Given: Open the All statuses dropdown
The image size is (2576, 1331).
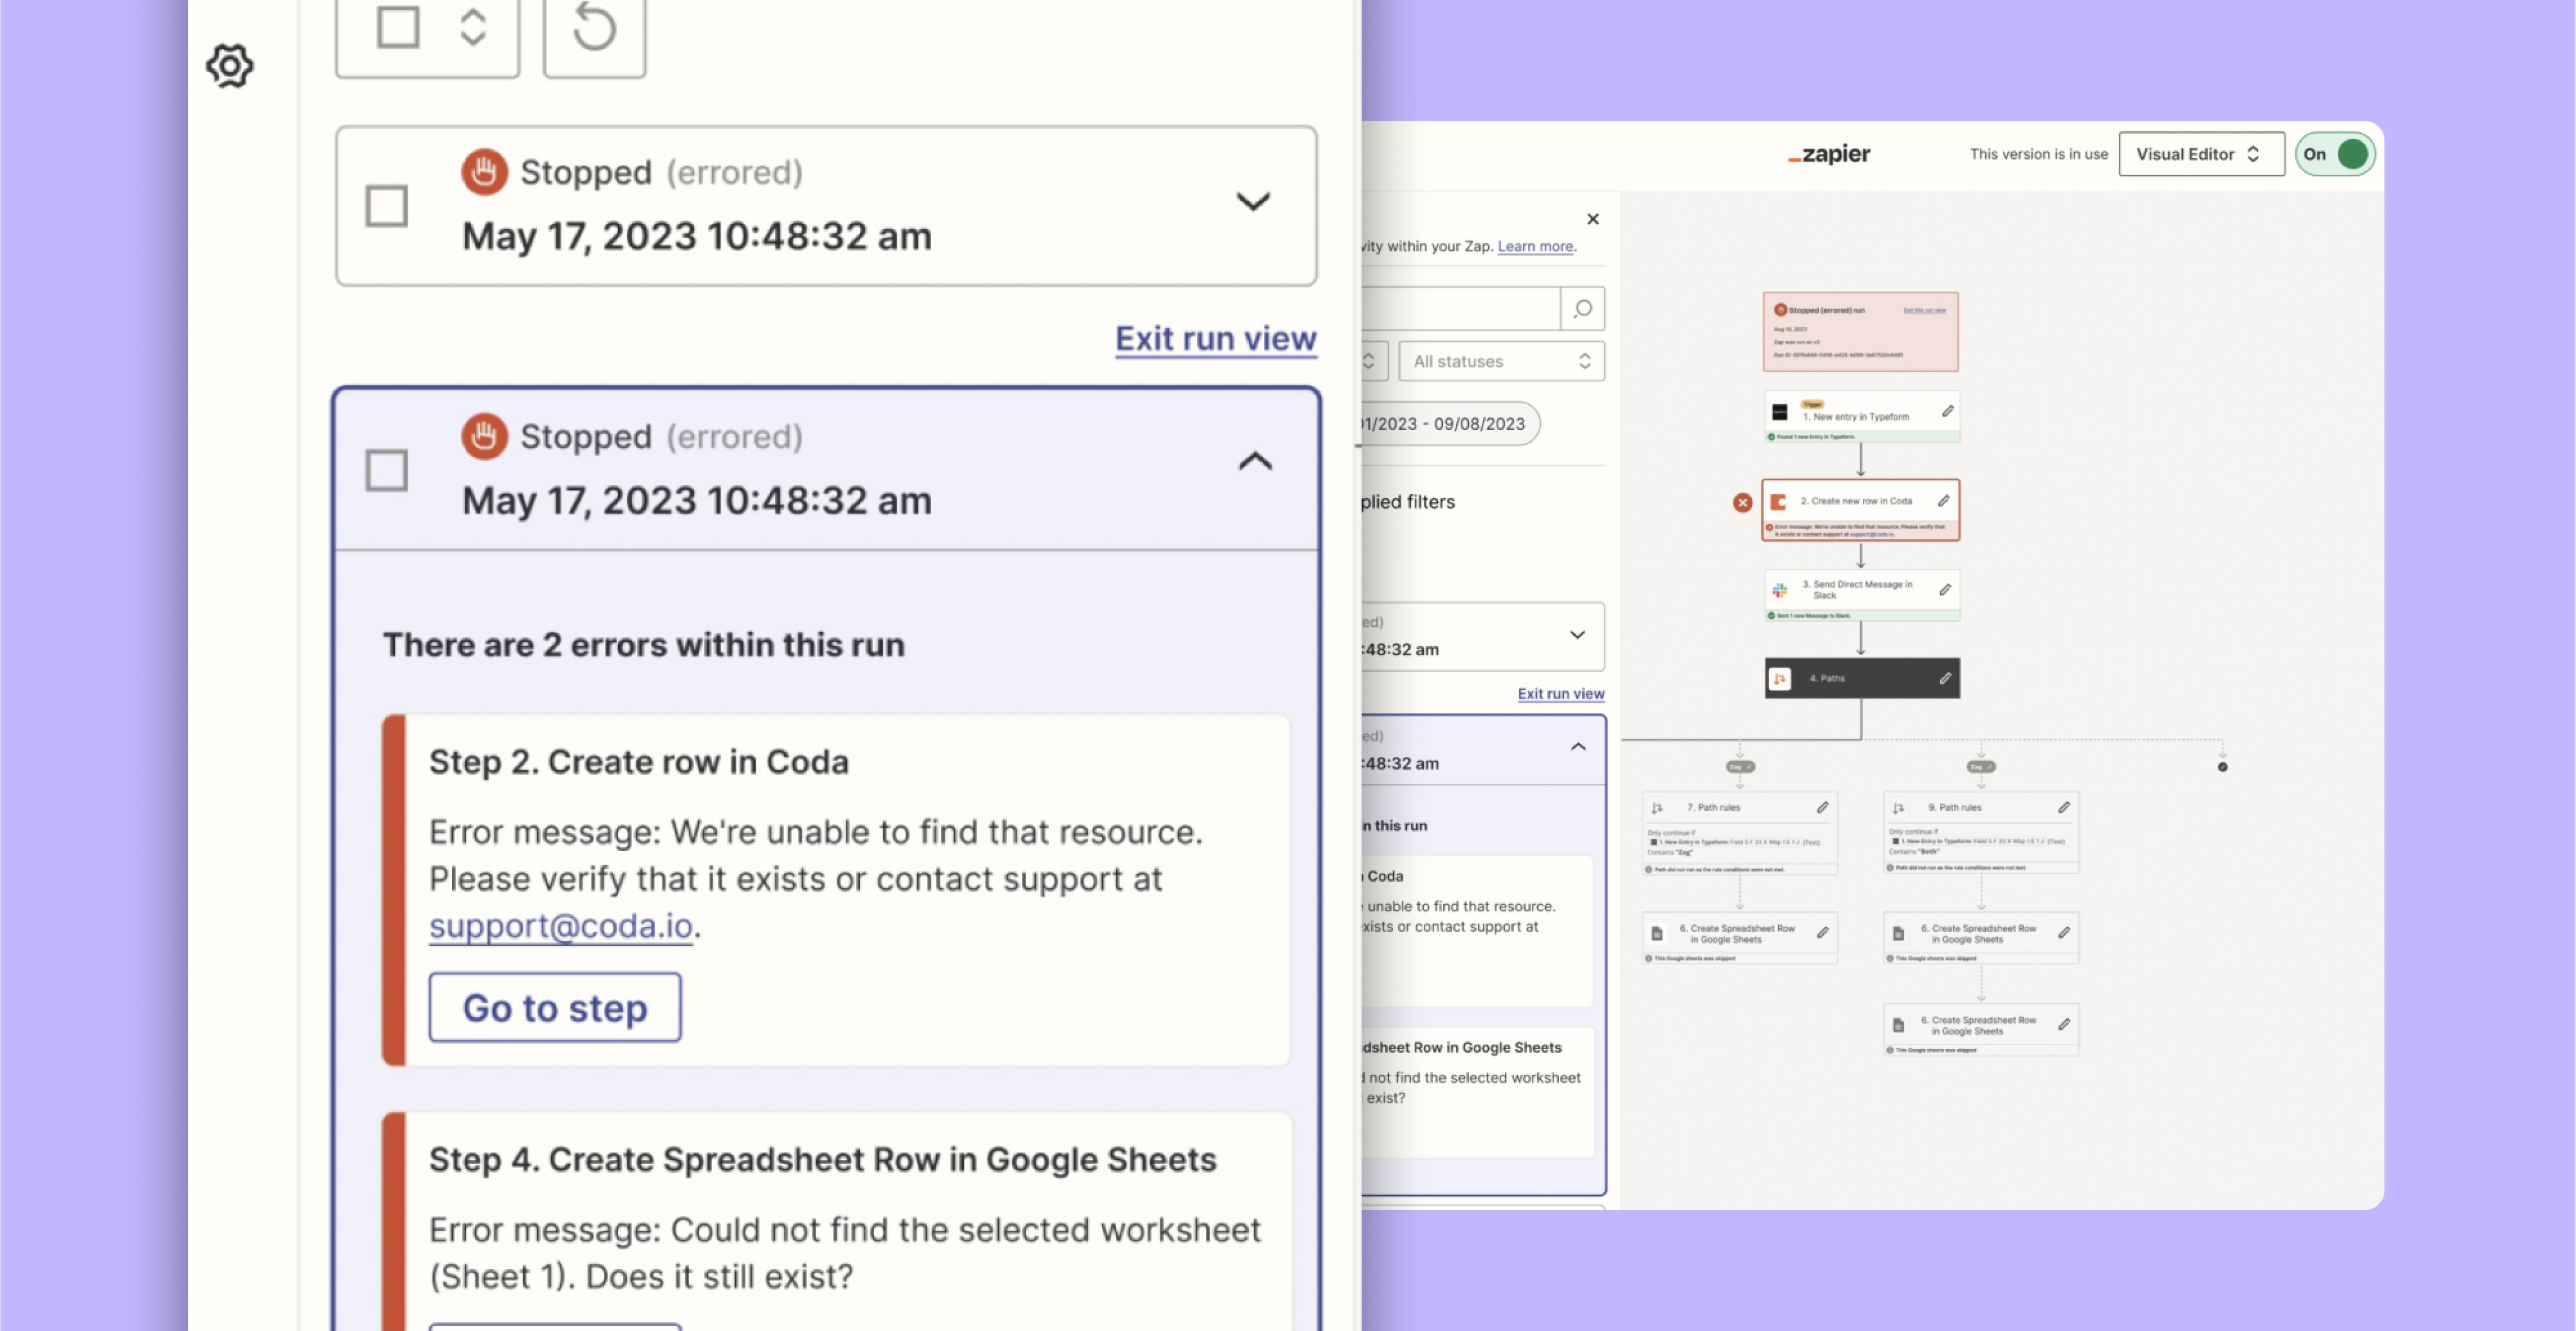Looking at the screenshot, I should click(1502, 361).
